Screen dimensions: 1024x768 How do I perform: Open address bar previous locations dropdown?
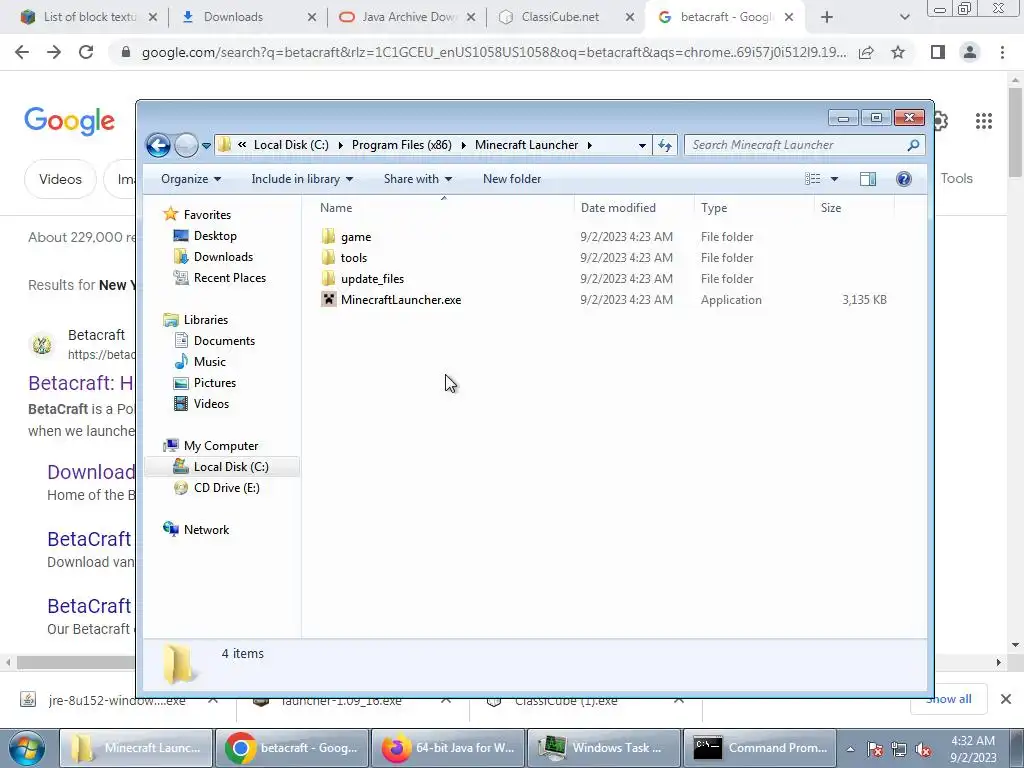[x=642, y=145]
